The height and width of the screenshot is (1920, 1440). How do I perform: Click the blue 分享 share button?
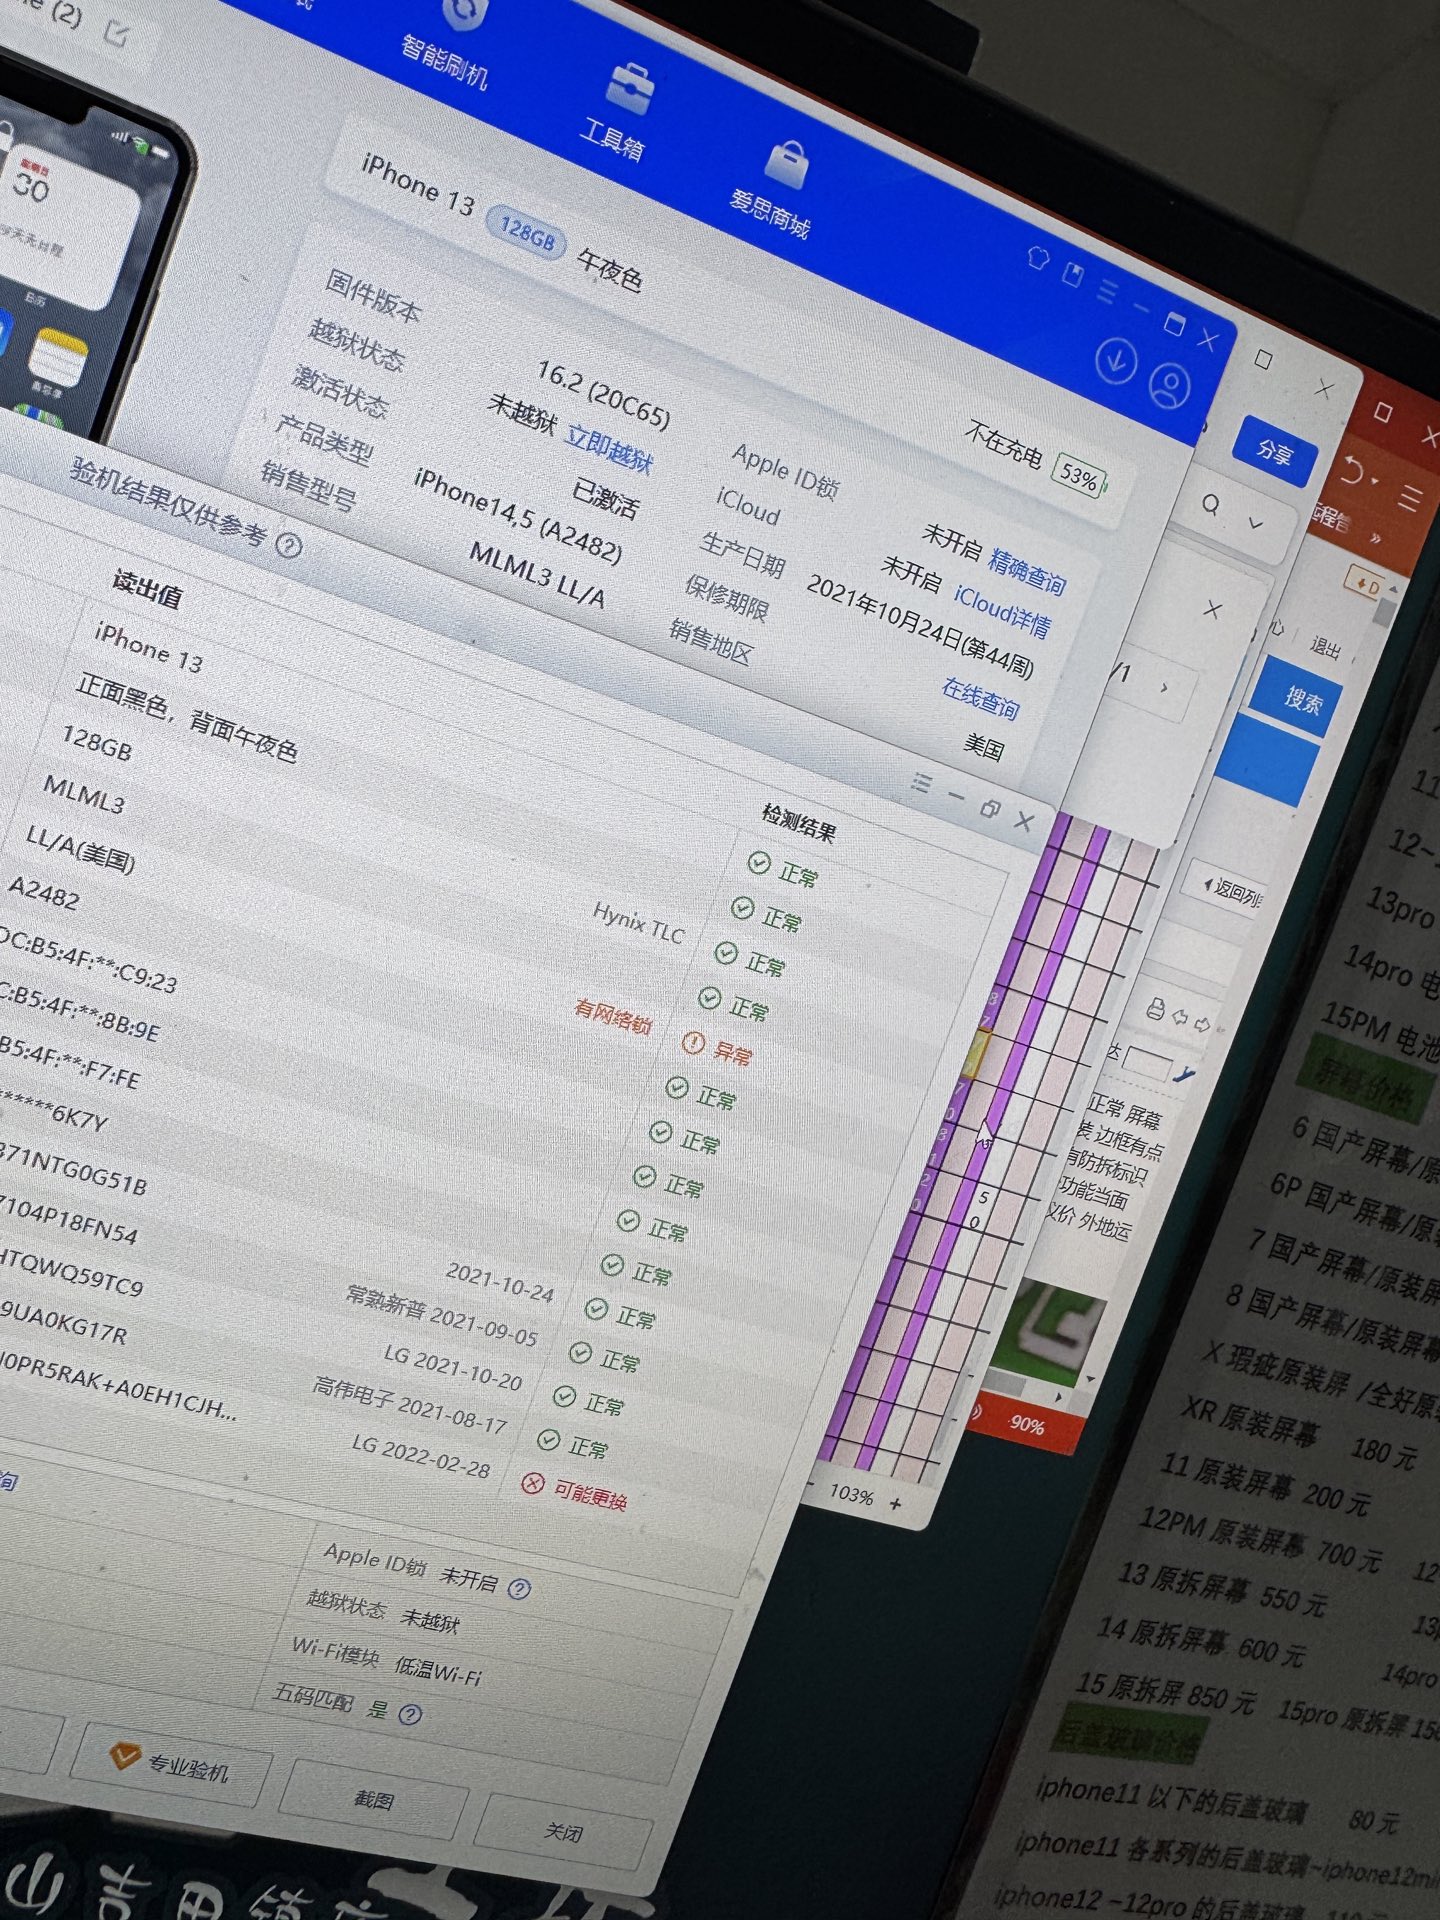click(x=1274, y=452)
